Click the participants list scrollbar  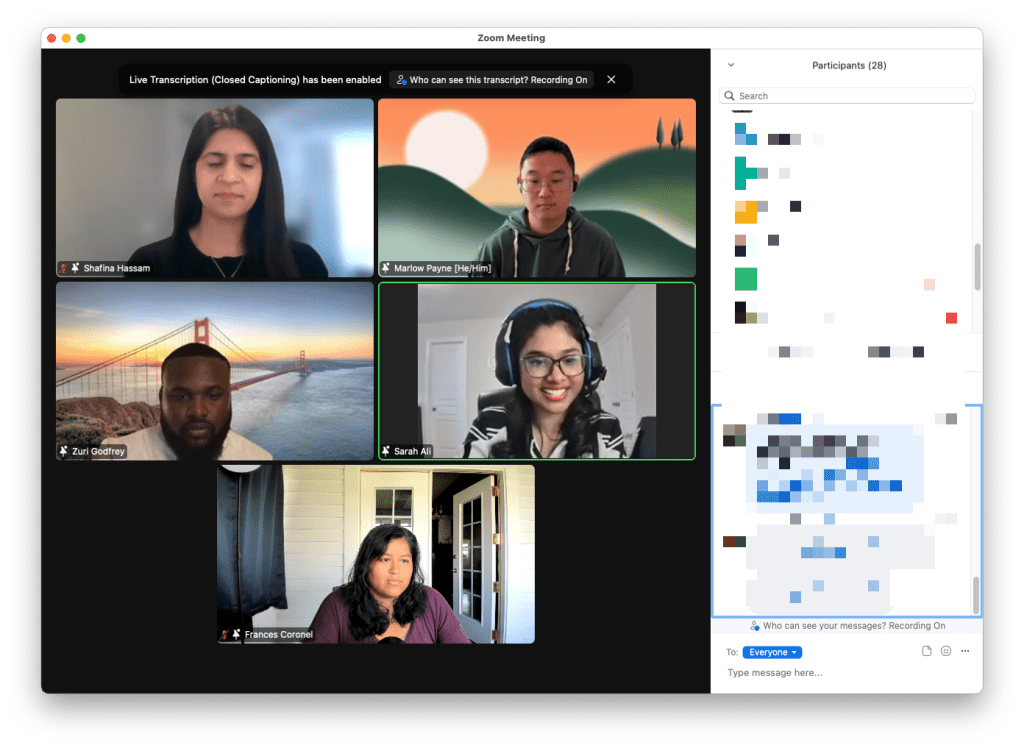click(x=977, y=266)
